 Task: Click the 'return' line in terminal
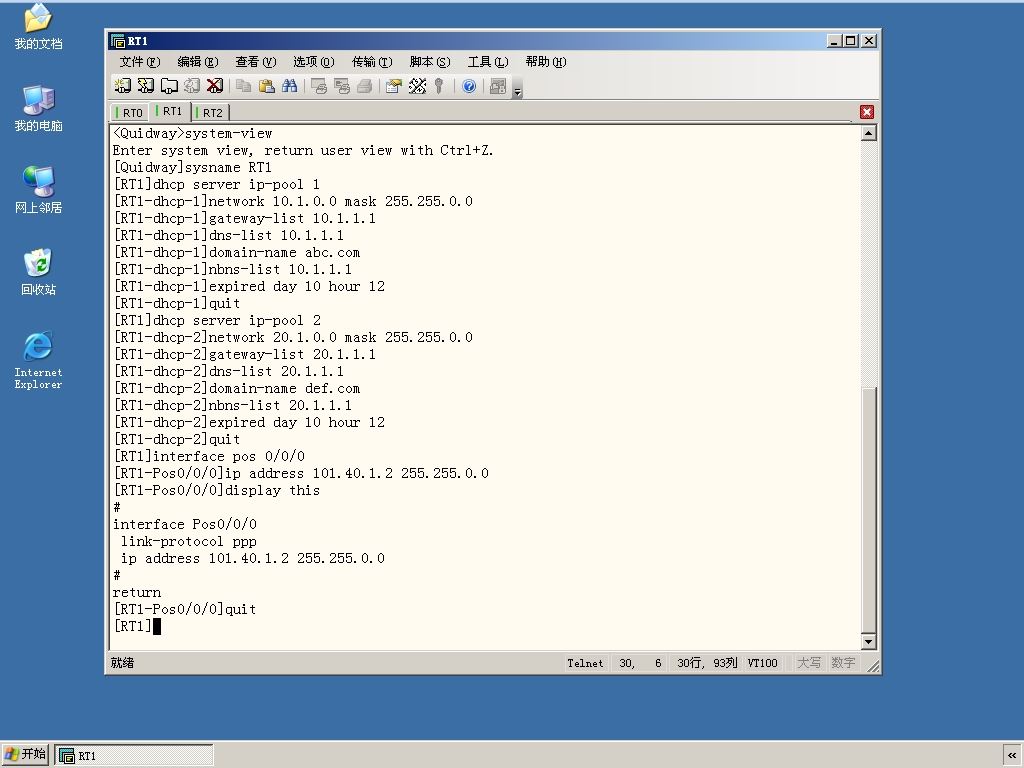[136, 592]
